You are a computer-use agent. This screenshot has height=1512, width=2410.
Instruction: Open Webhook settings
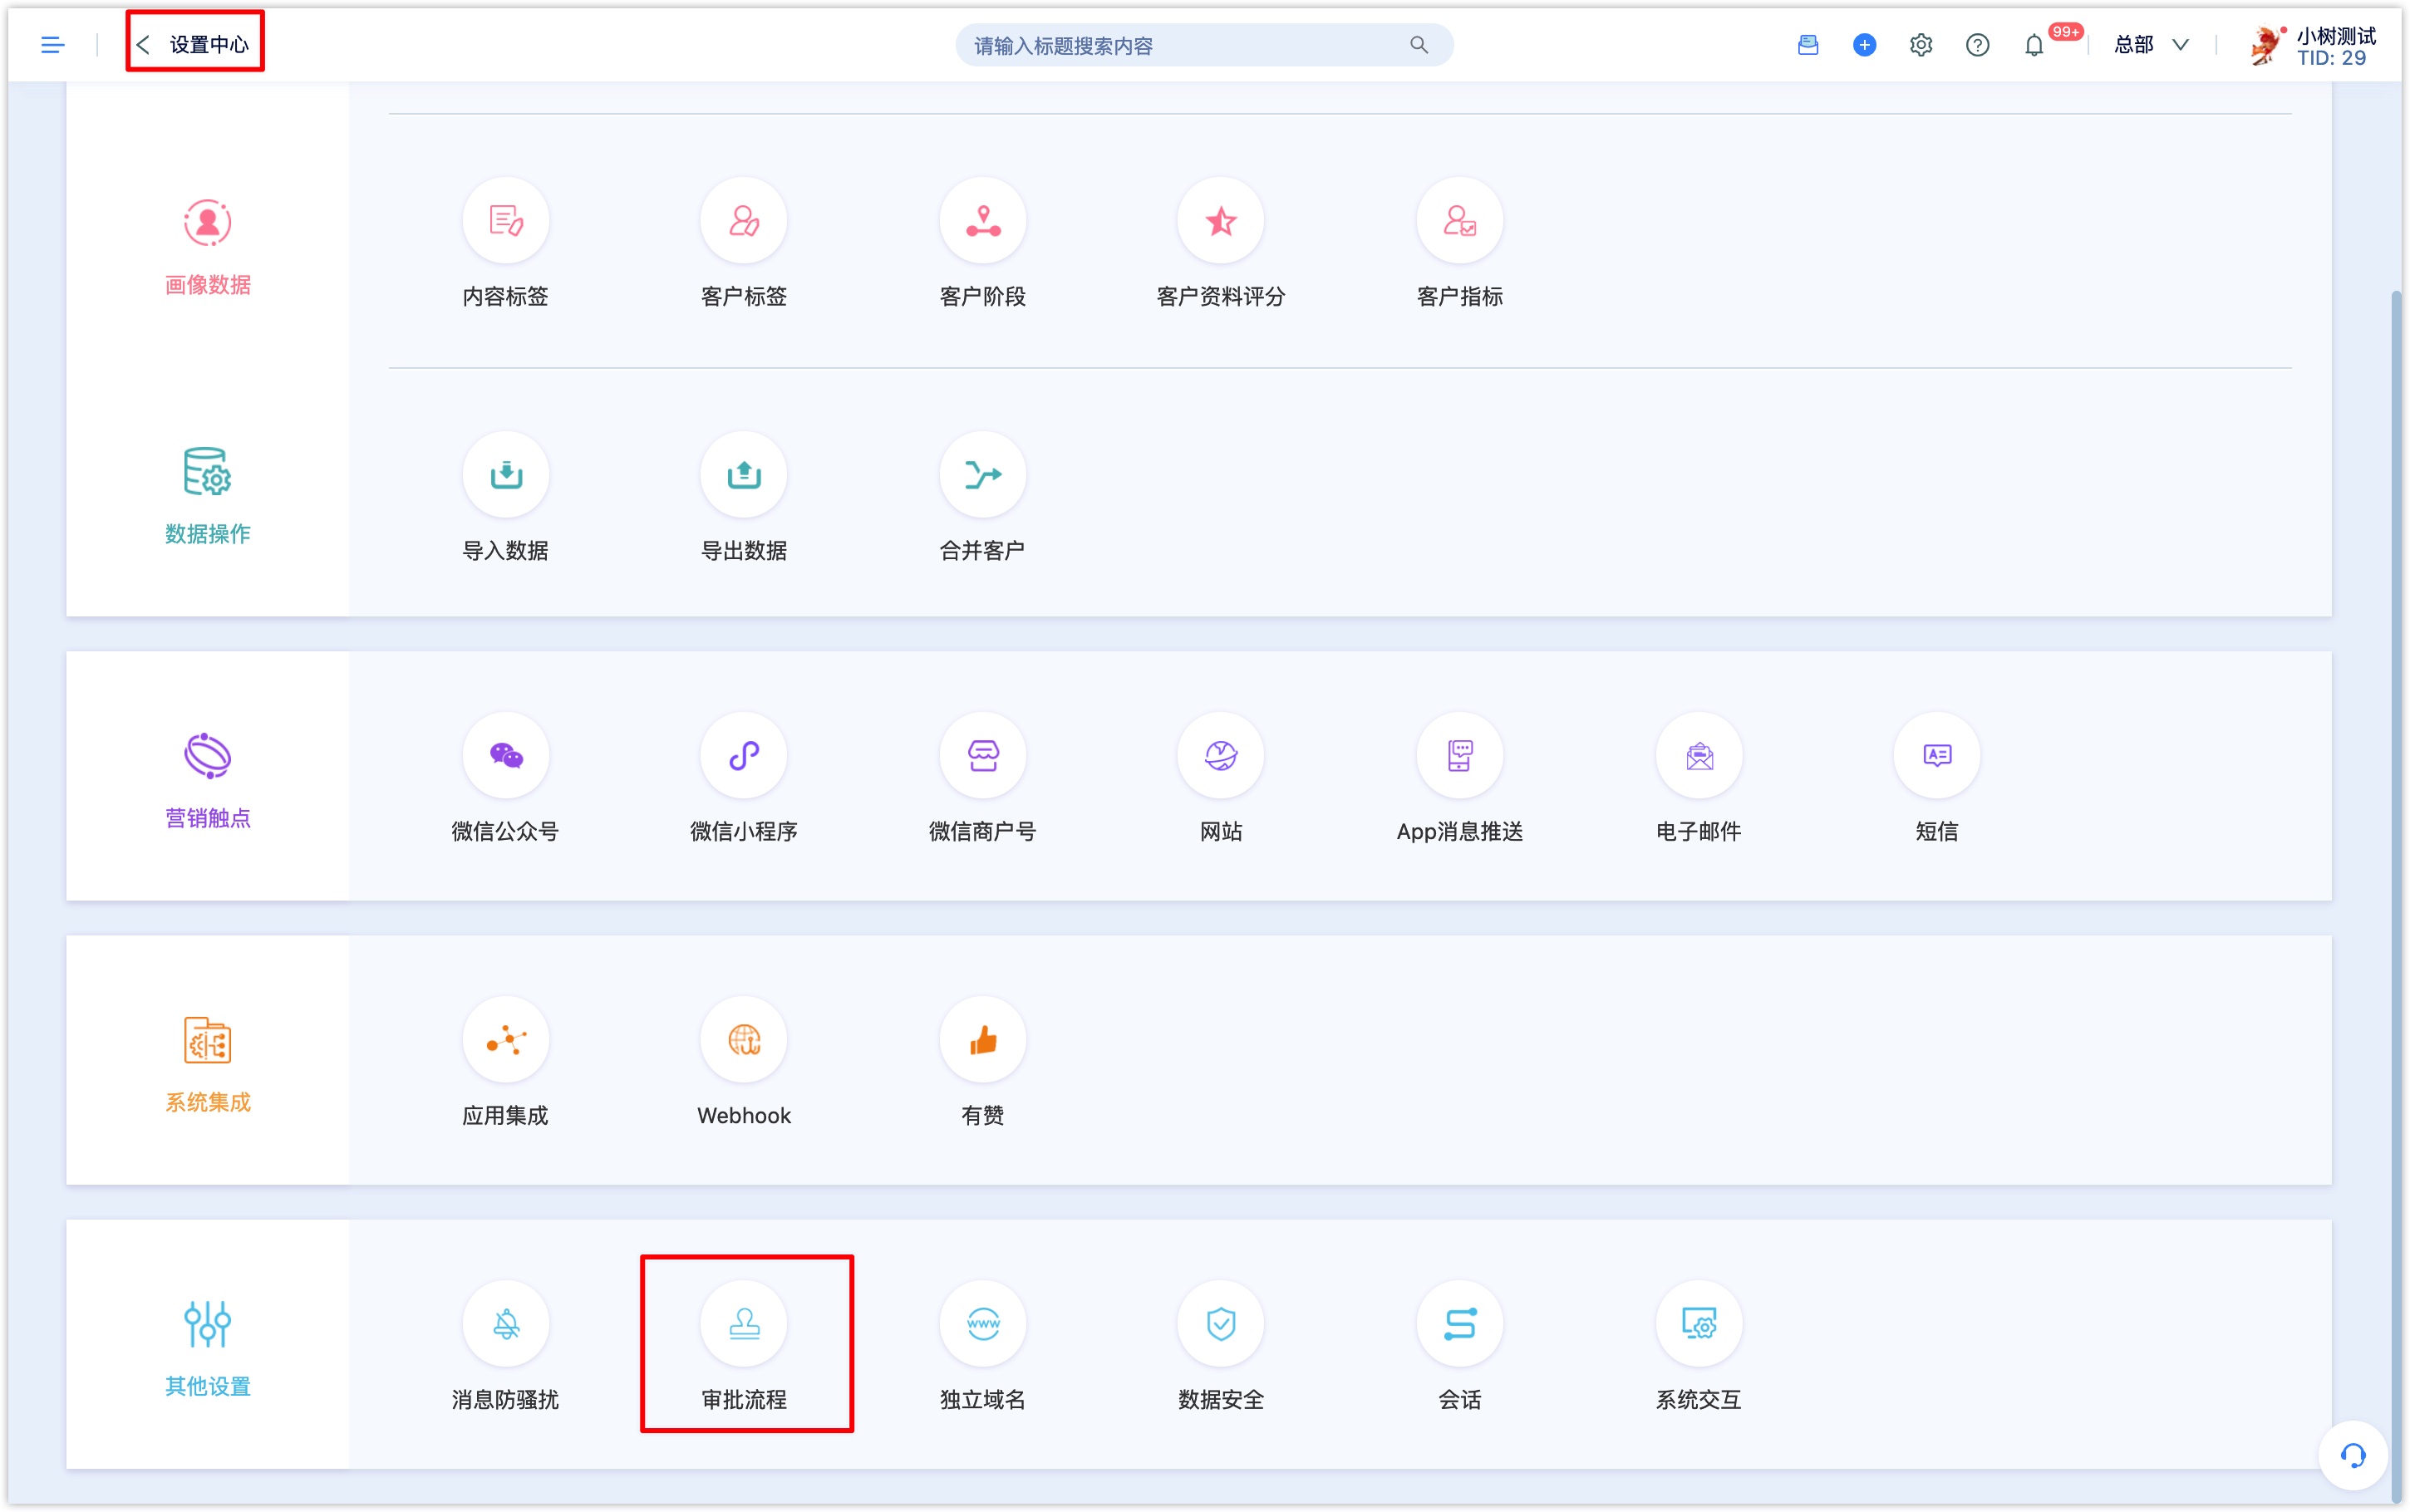click(x=743, y=1062)
